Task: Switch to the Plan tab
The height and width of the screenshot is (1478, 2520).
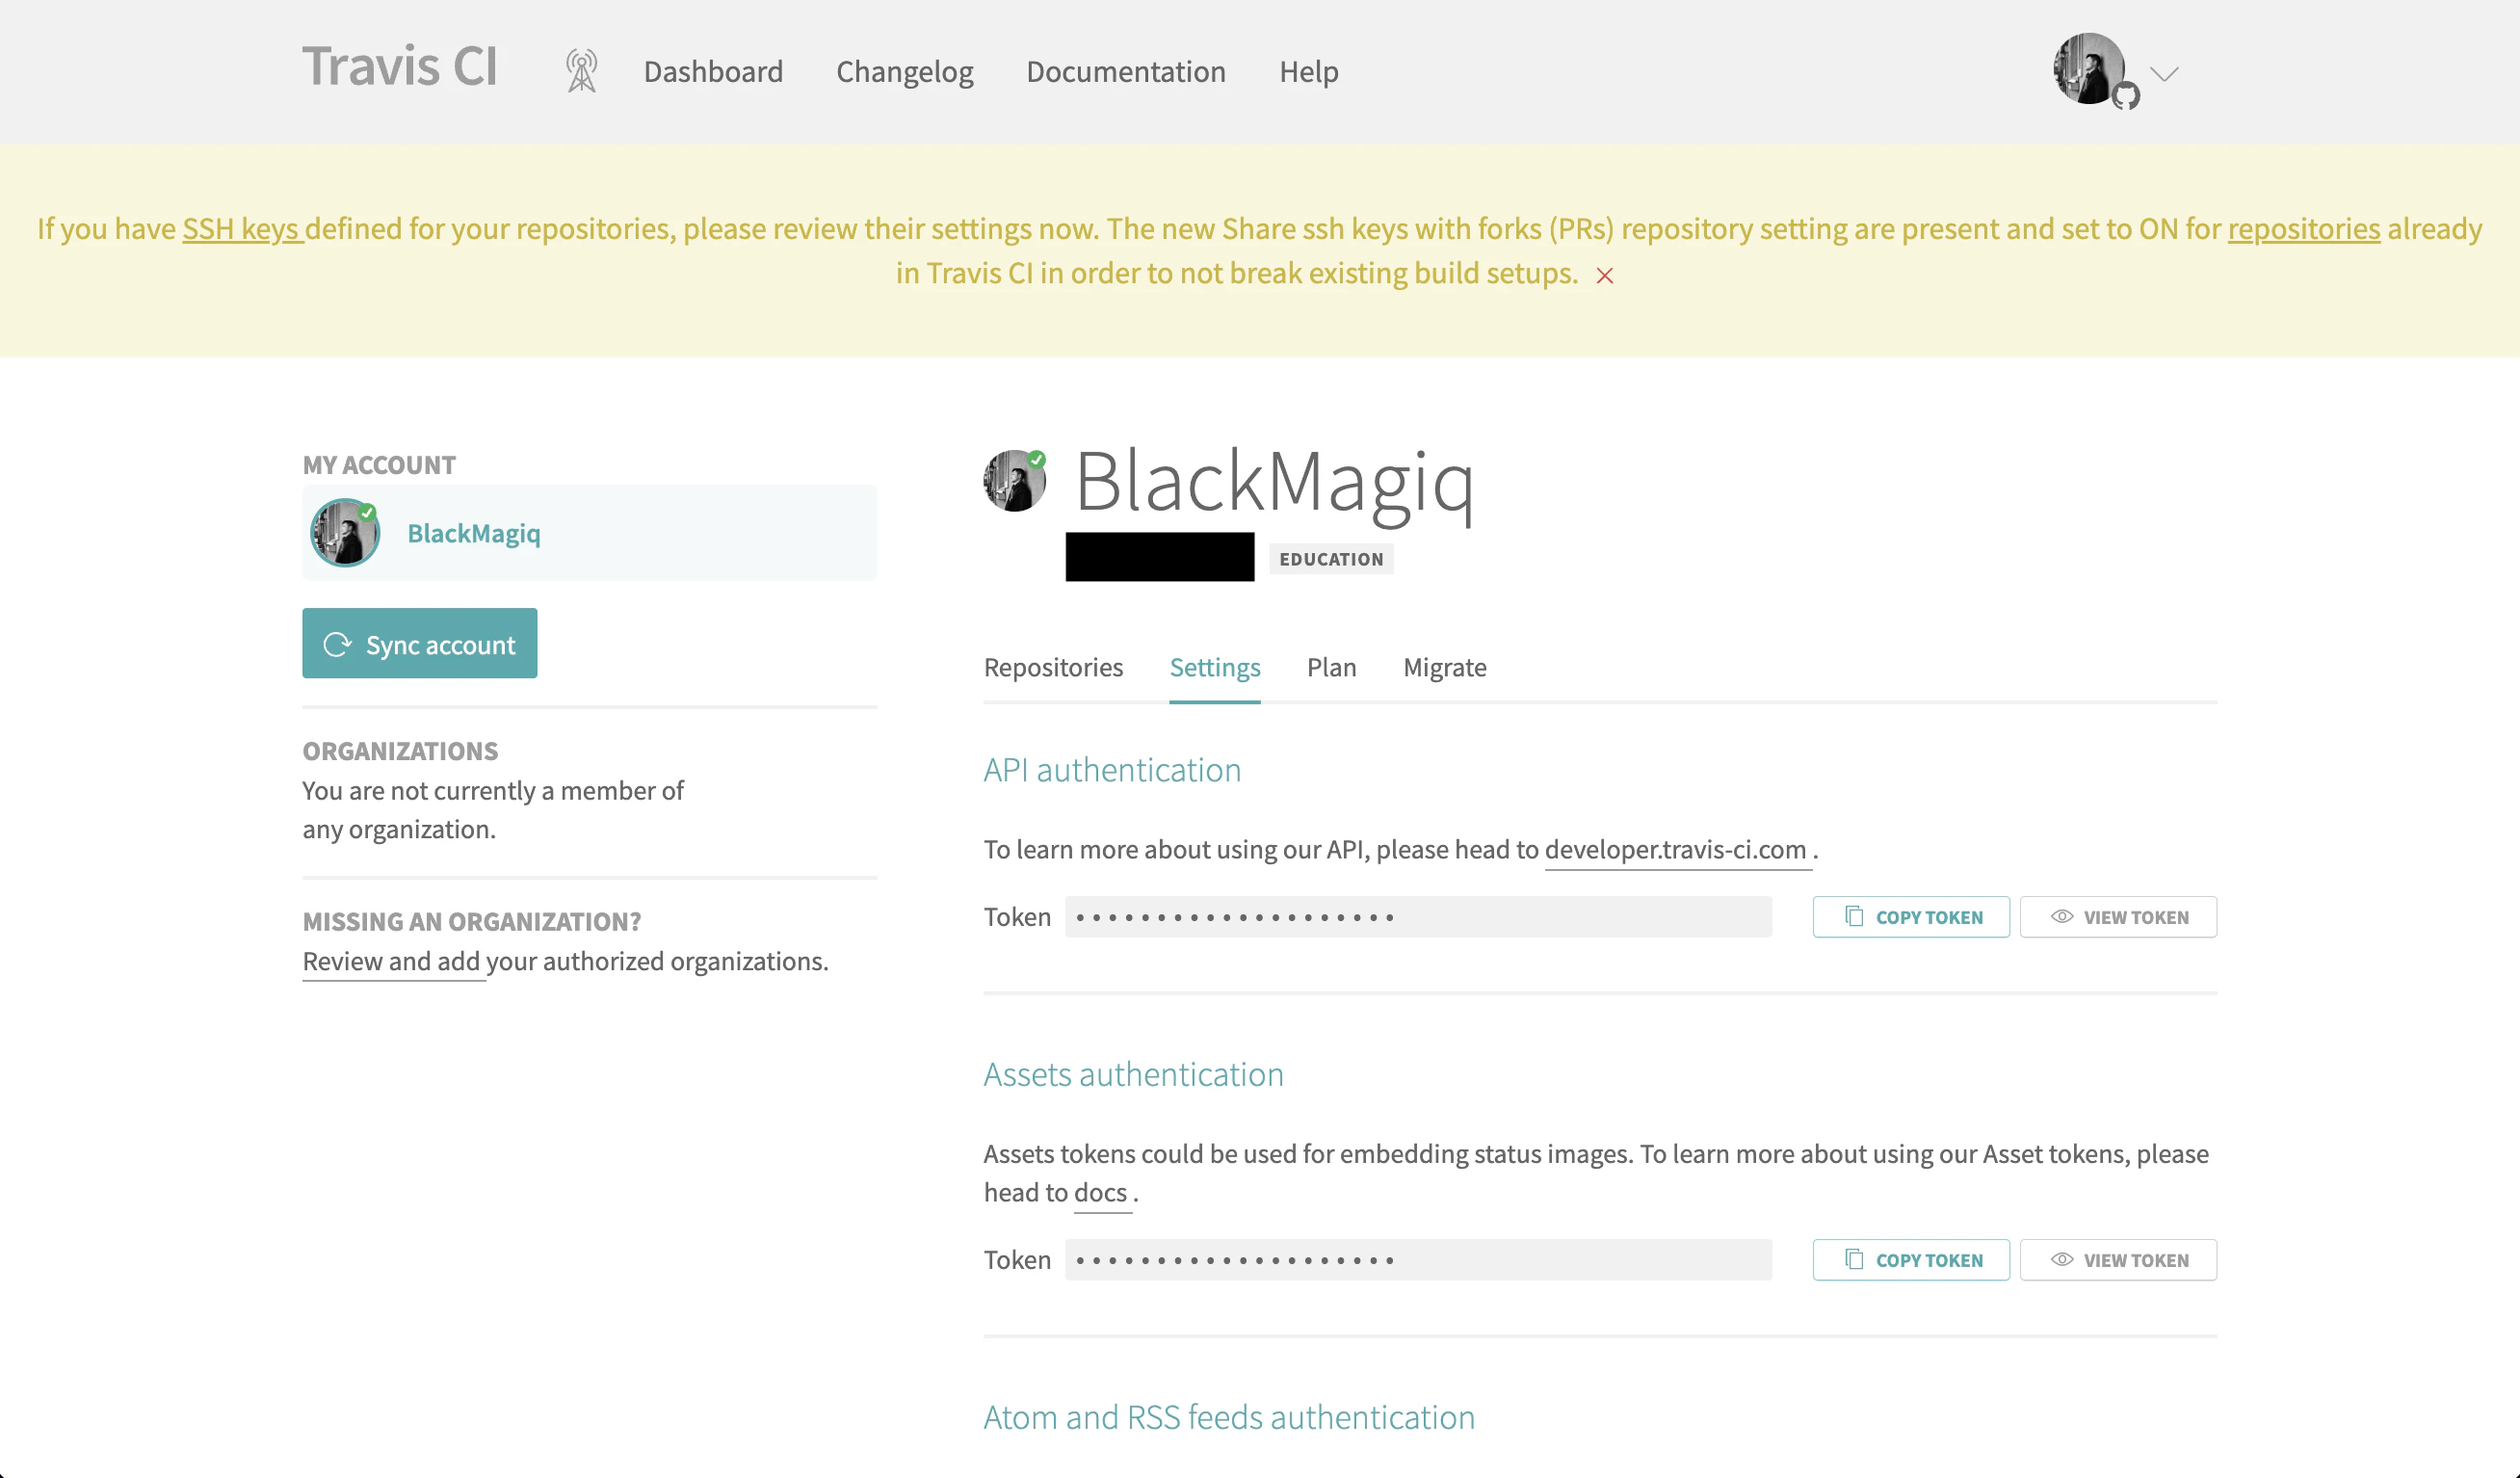Action: 1331,667
